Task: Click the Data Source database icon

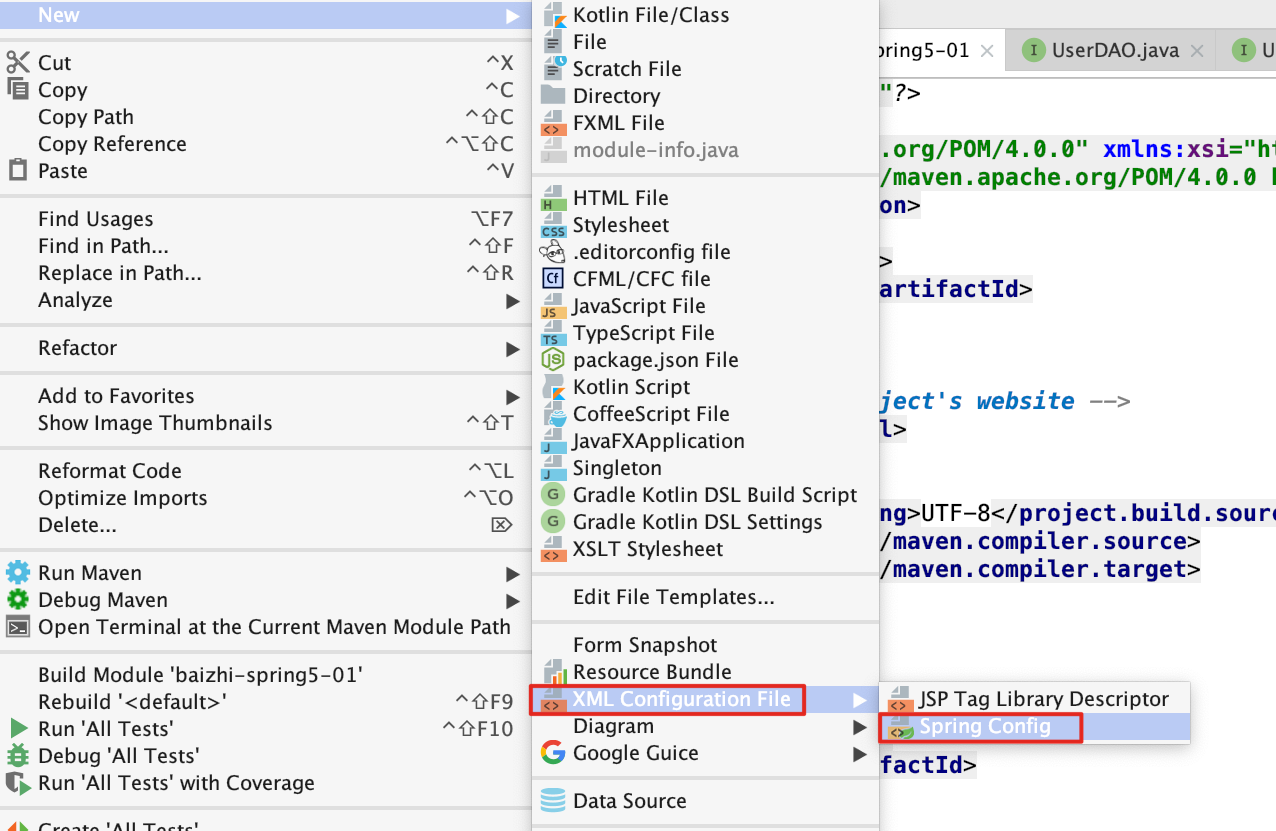Action: (x=553, y=801)
